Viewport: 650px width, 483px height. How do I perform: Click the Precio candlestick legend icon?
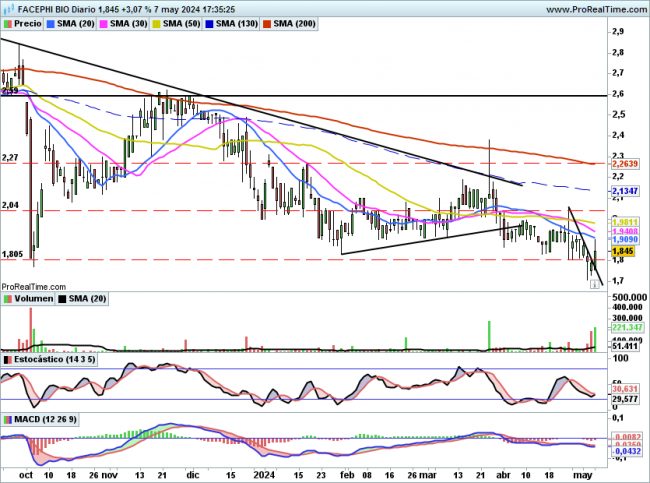tap(9, 22)
